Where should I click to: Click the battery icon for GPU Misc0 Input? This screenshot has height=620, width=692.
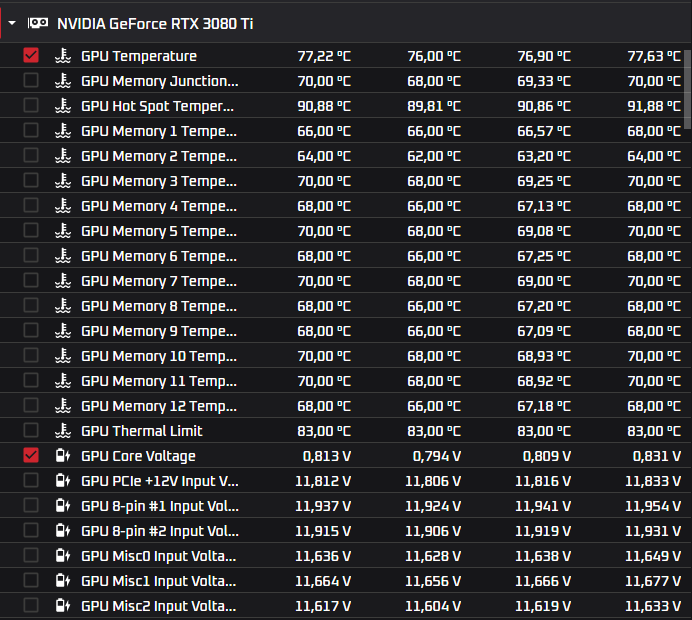[x=63, y=556]
